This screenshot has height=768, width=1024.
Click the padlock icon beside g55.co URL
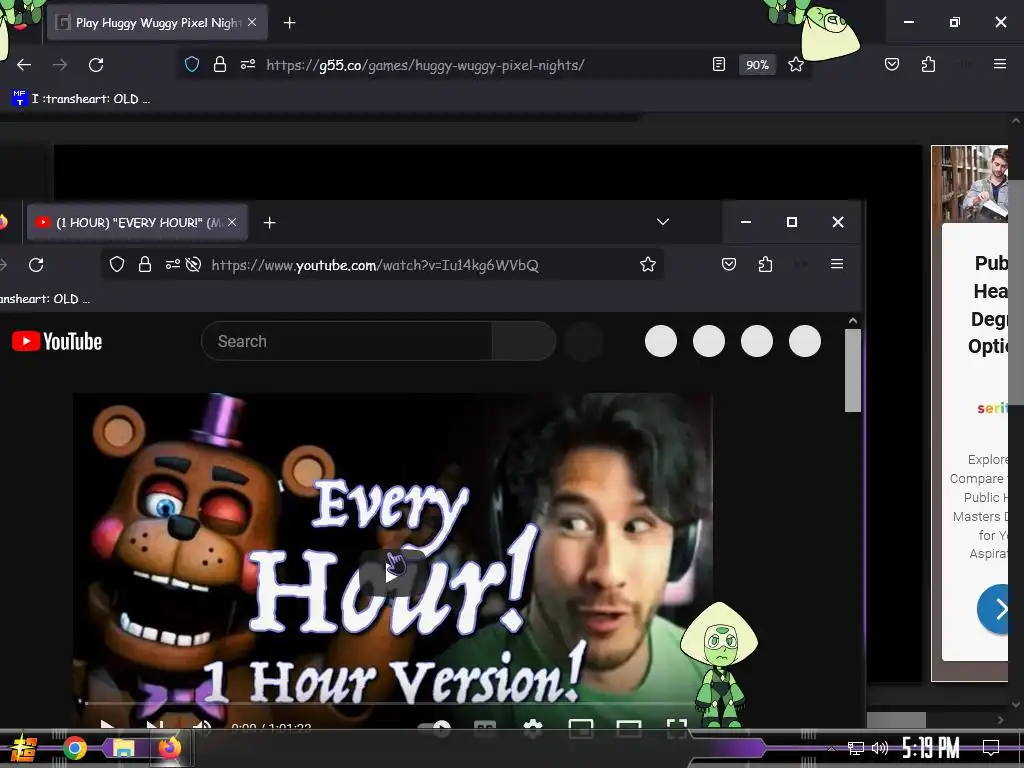220,64
